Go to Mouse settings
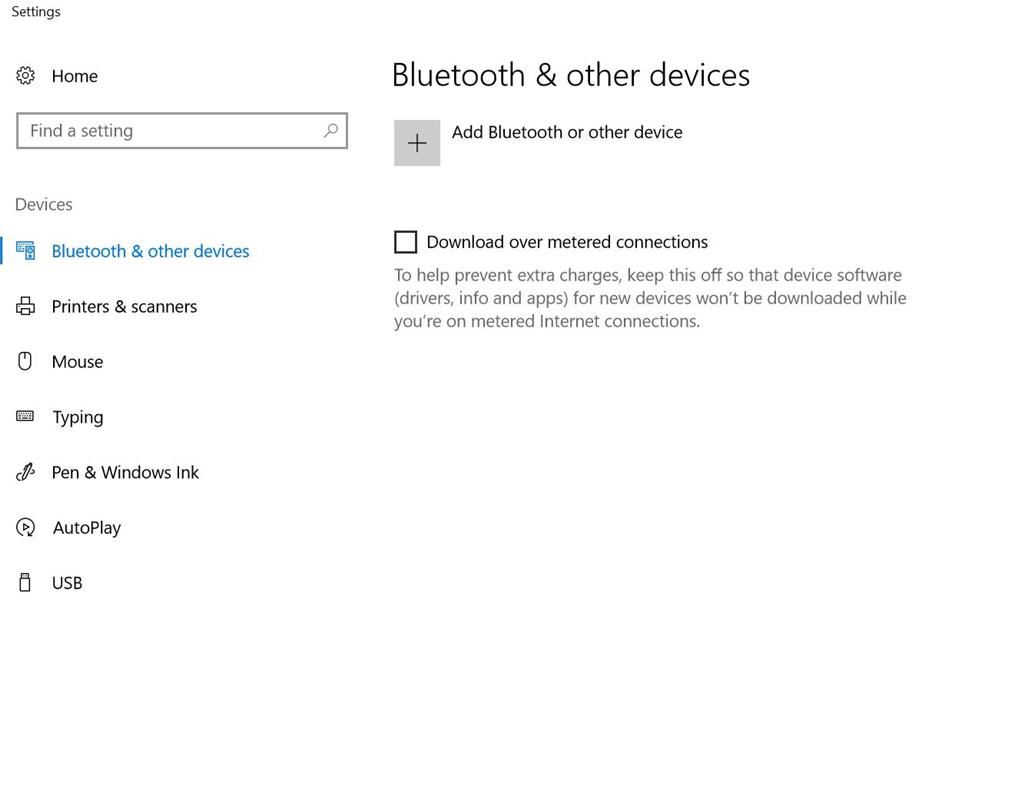The width and height of the screenshot is (1024, 808). tap(77, 361)
